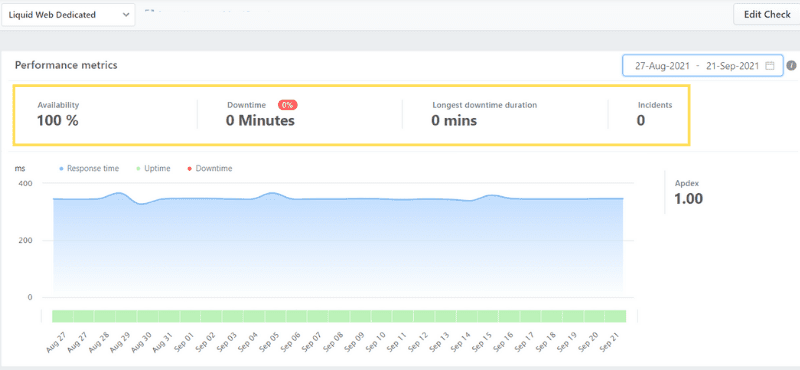Click the red 0% downtime badge

point(288,105)
